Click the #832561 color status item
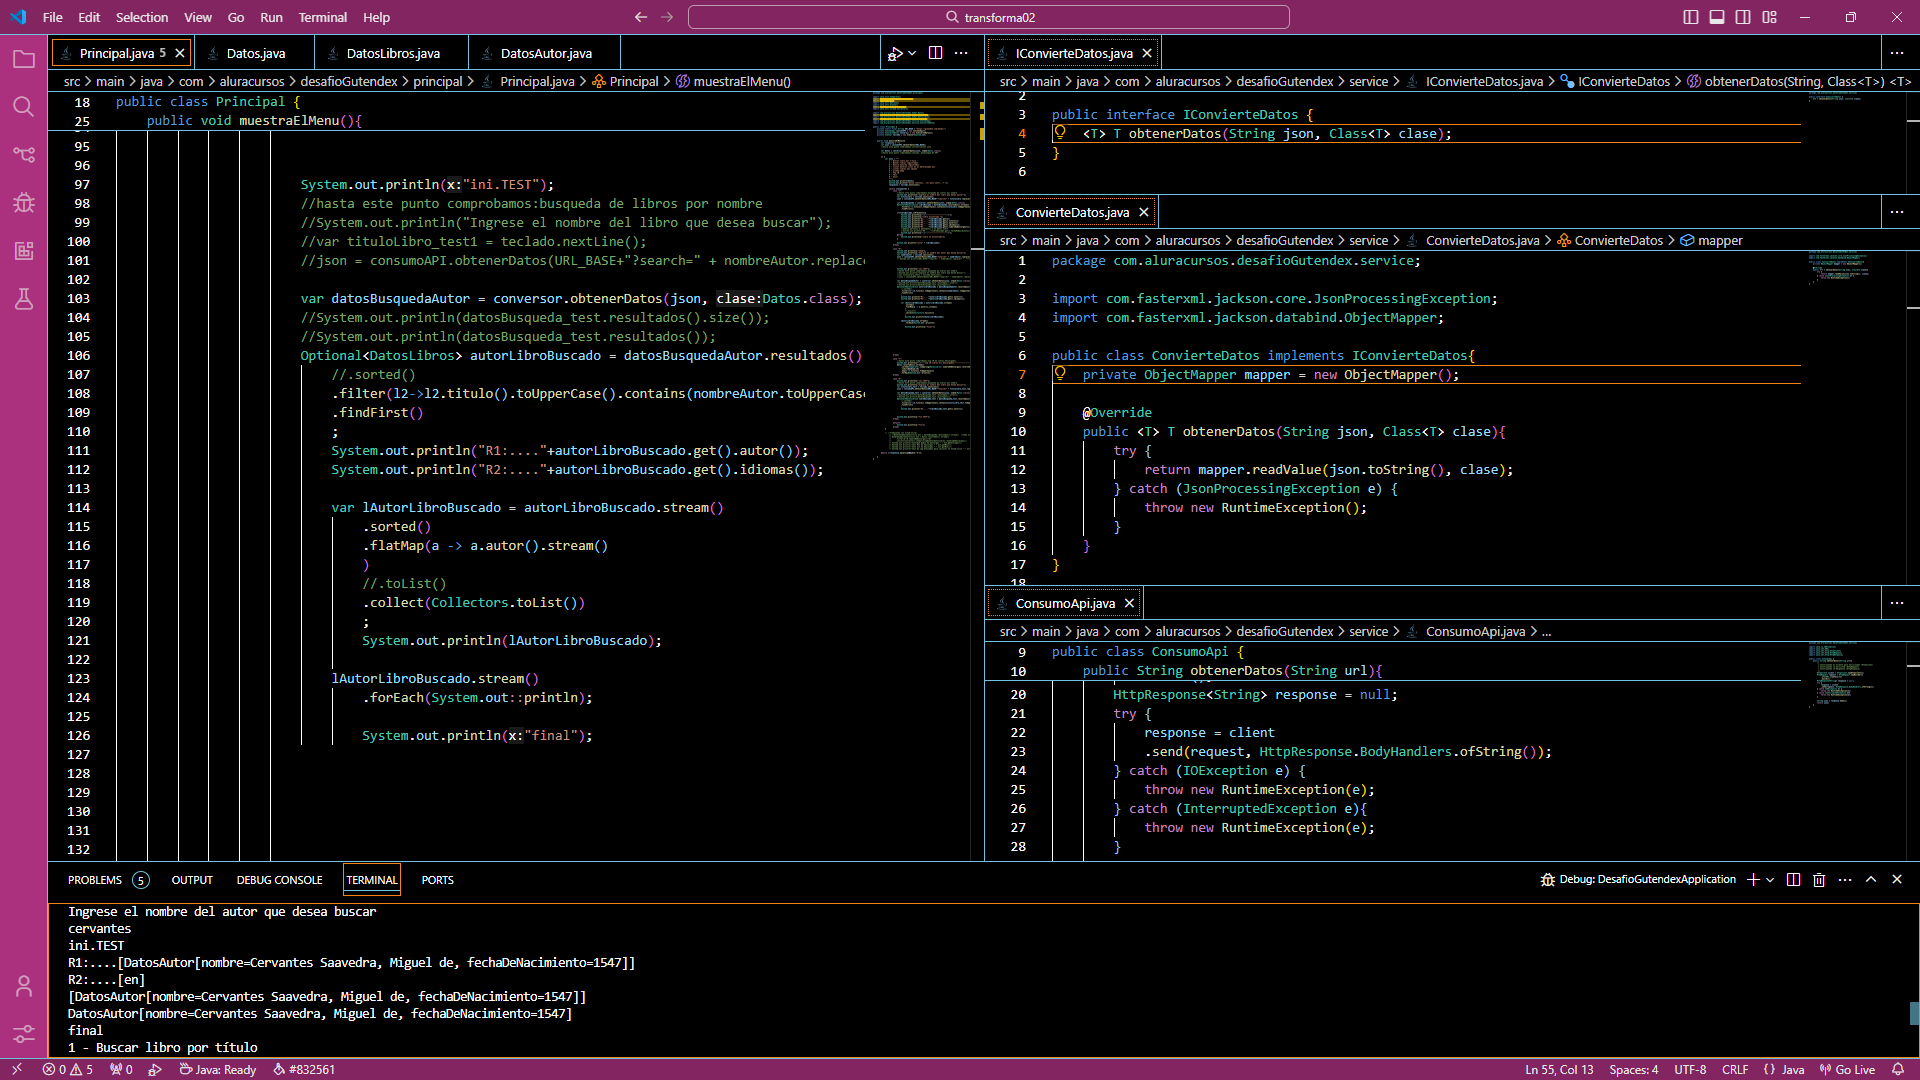This screenshot has height=1080, width=1920. click(304, 1069)
